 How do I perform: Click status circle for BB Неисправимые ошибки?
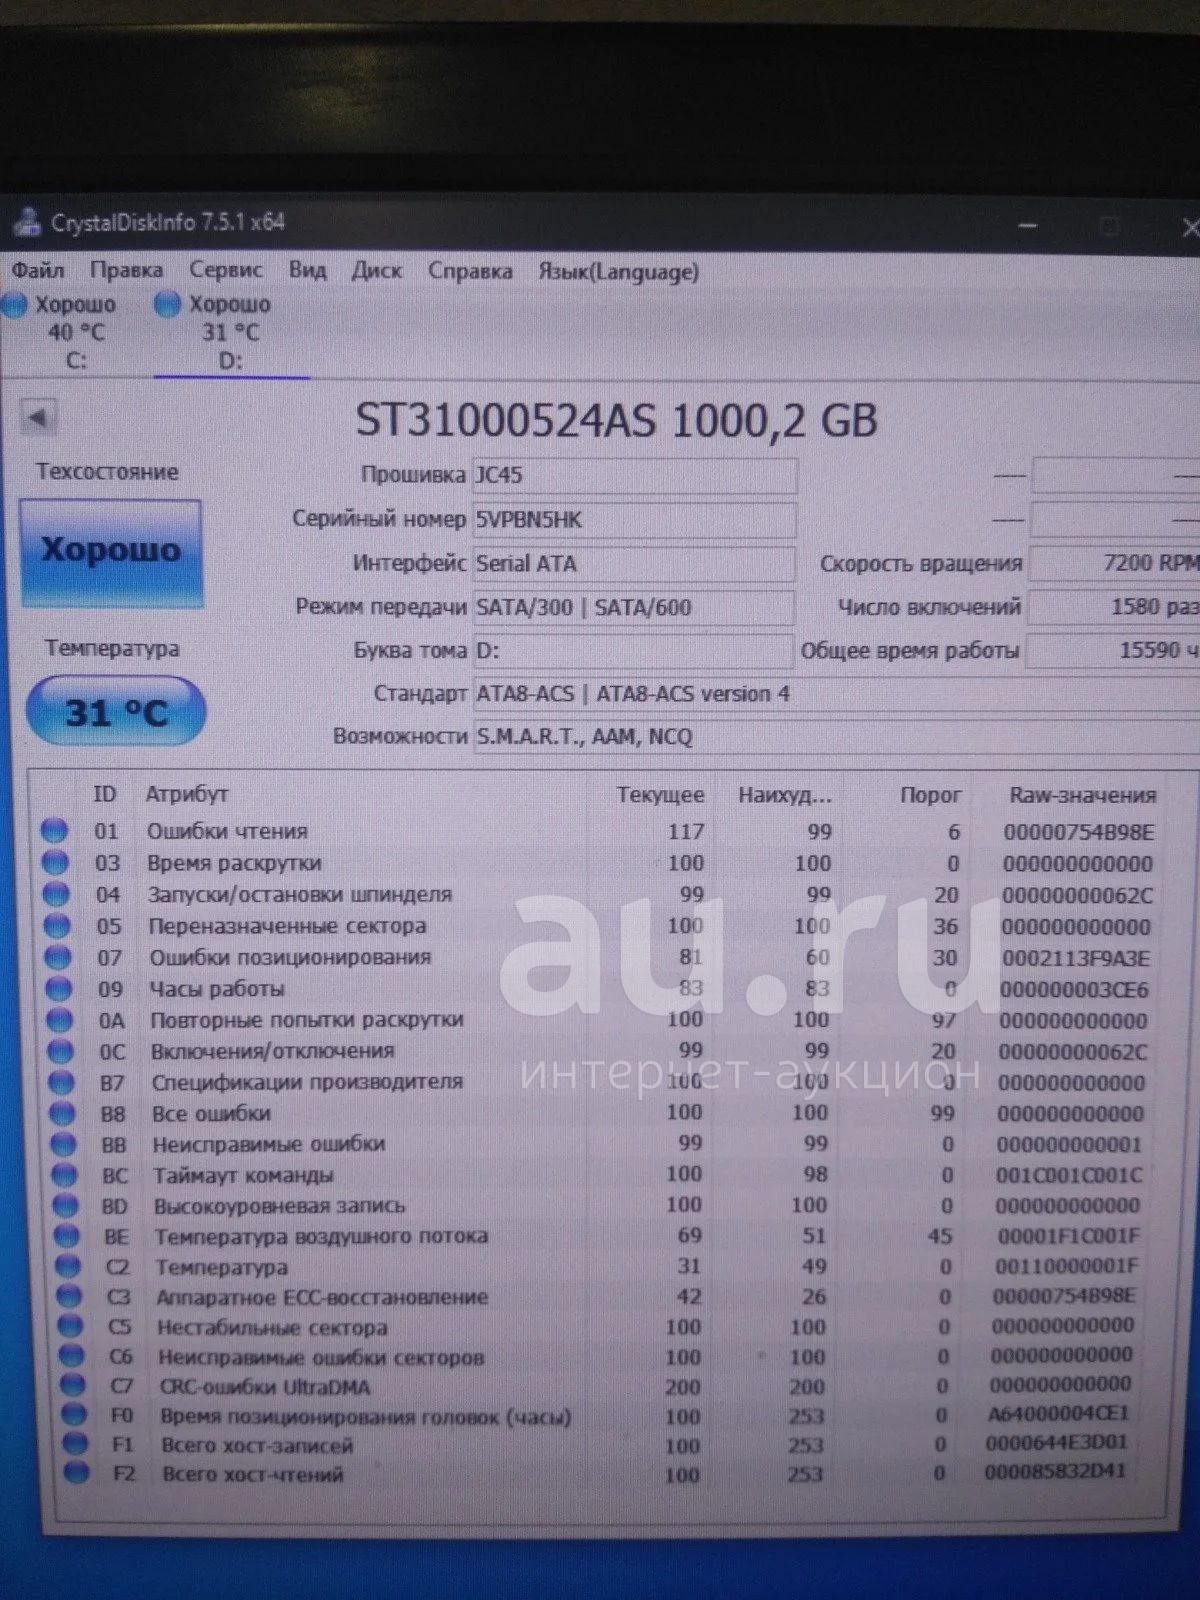click(63, 1144)
